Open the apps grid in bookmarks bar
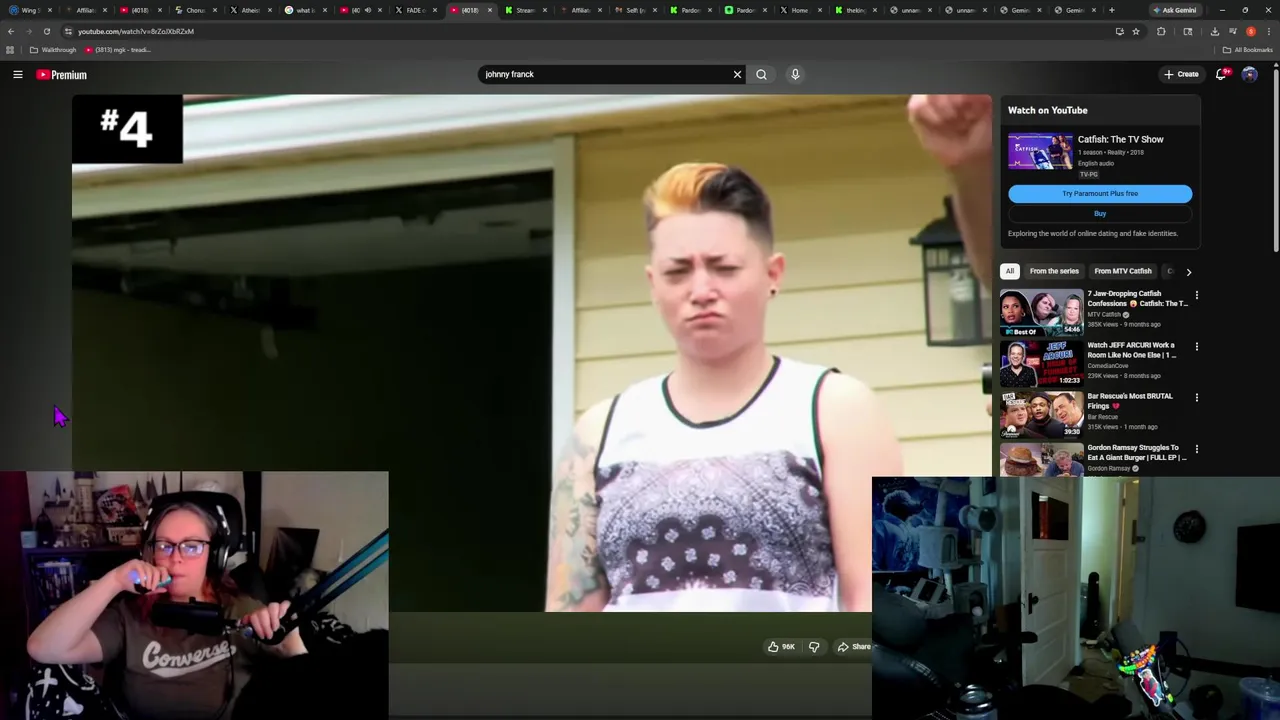The height and width of the screenshot is (720, 1280). [x=10, y=50]
